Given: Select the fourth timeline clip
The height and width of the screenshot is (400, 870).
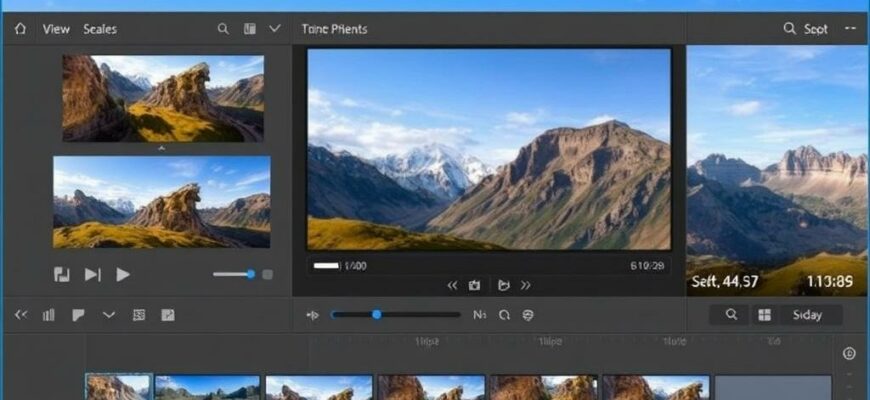Looking at the screenshot, I should 432,388.
